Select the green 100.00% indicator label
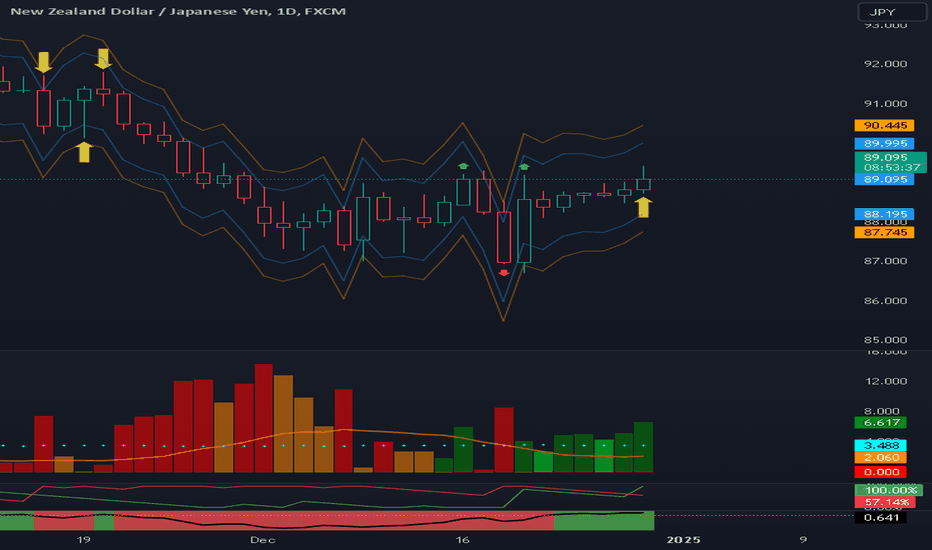932x550 pixels. [889, 491]
